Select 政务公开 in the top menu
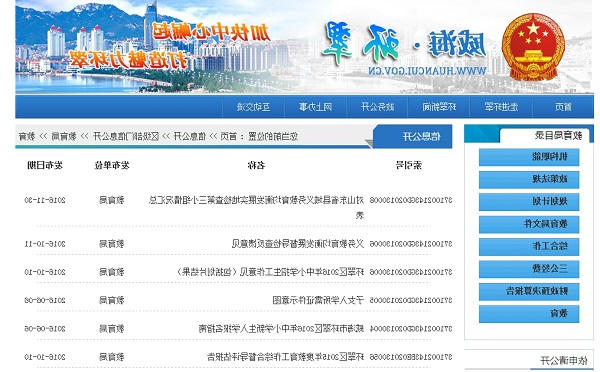 coord(377,107)
